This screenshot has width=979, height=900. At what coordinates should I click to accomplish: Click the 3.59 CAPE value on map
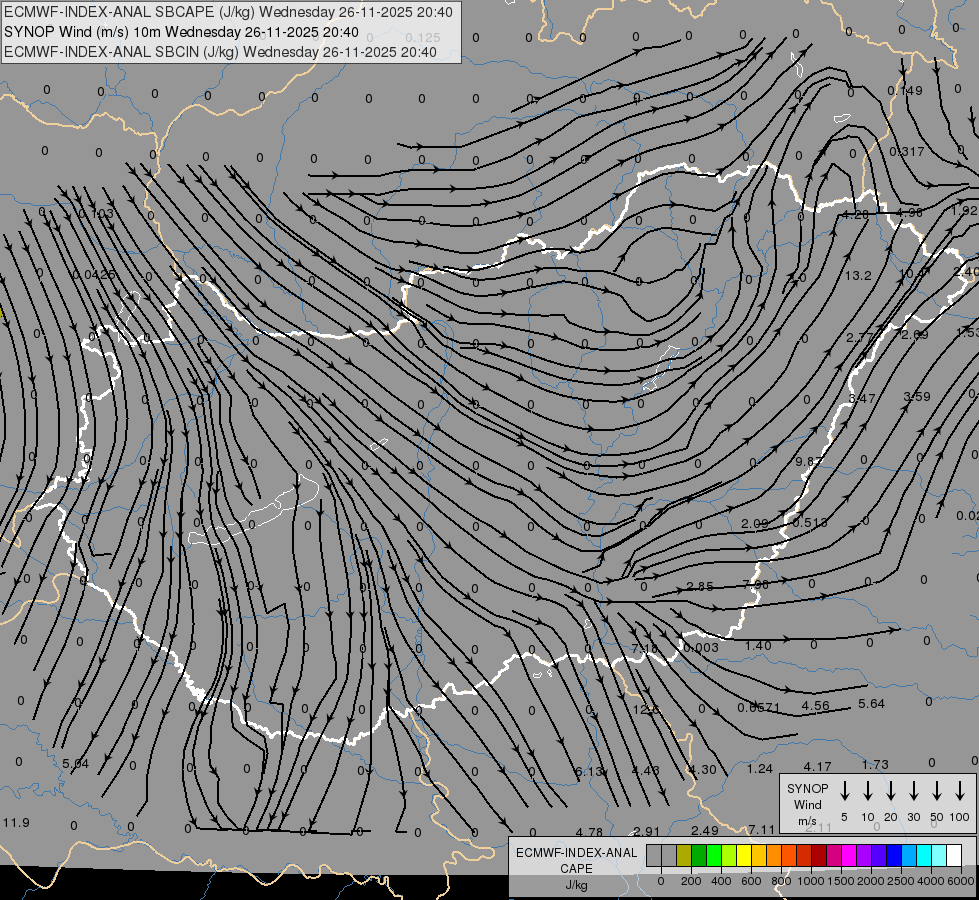pos(917,396)
